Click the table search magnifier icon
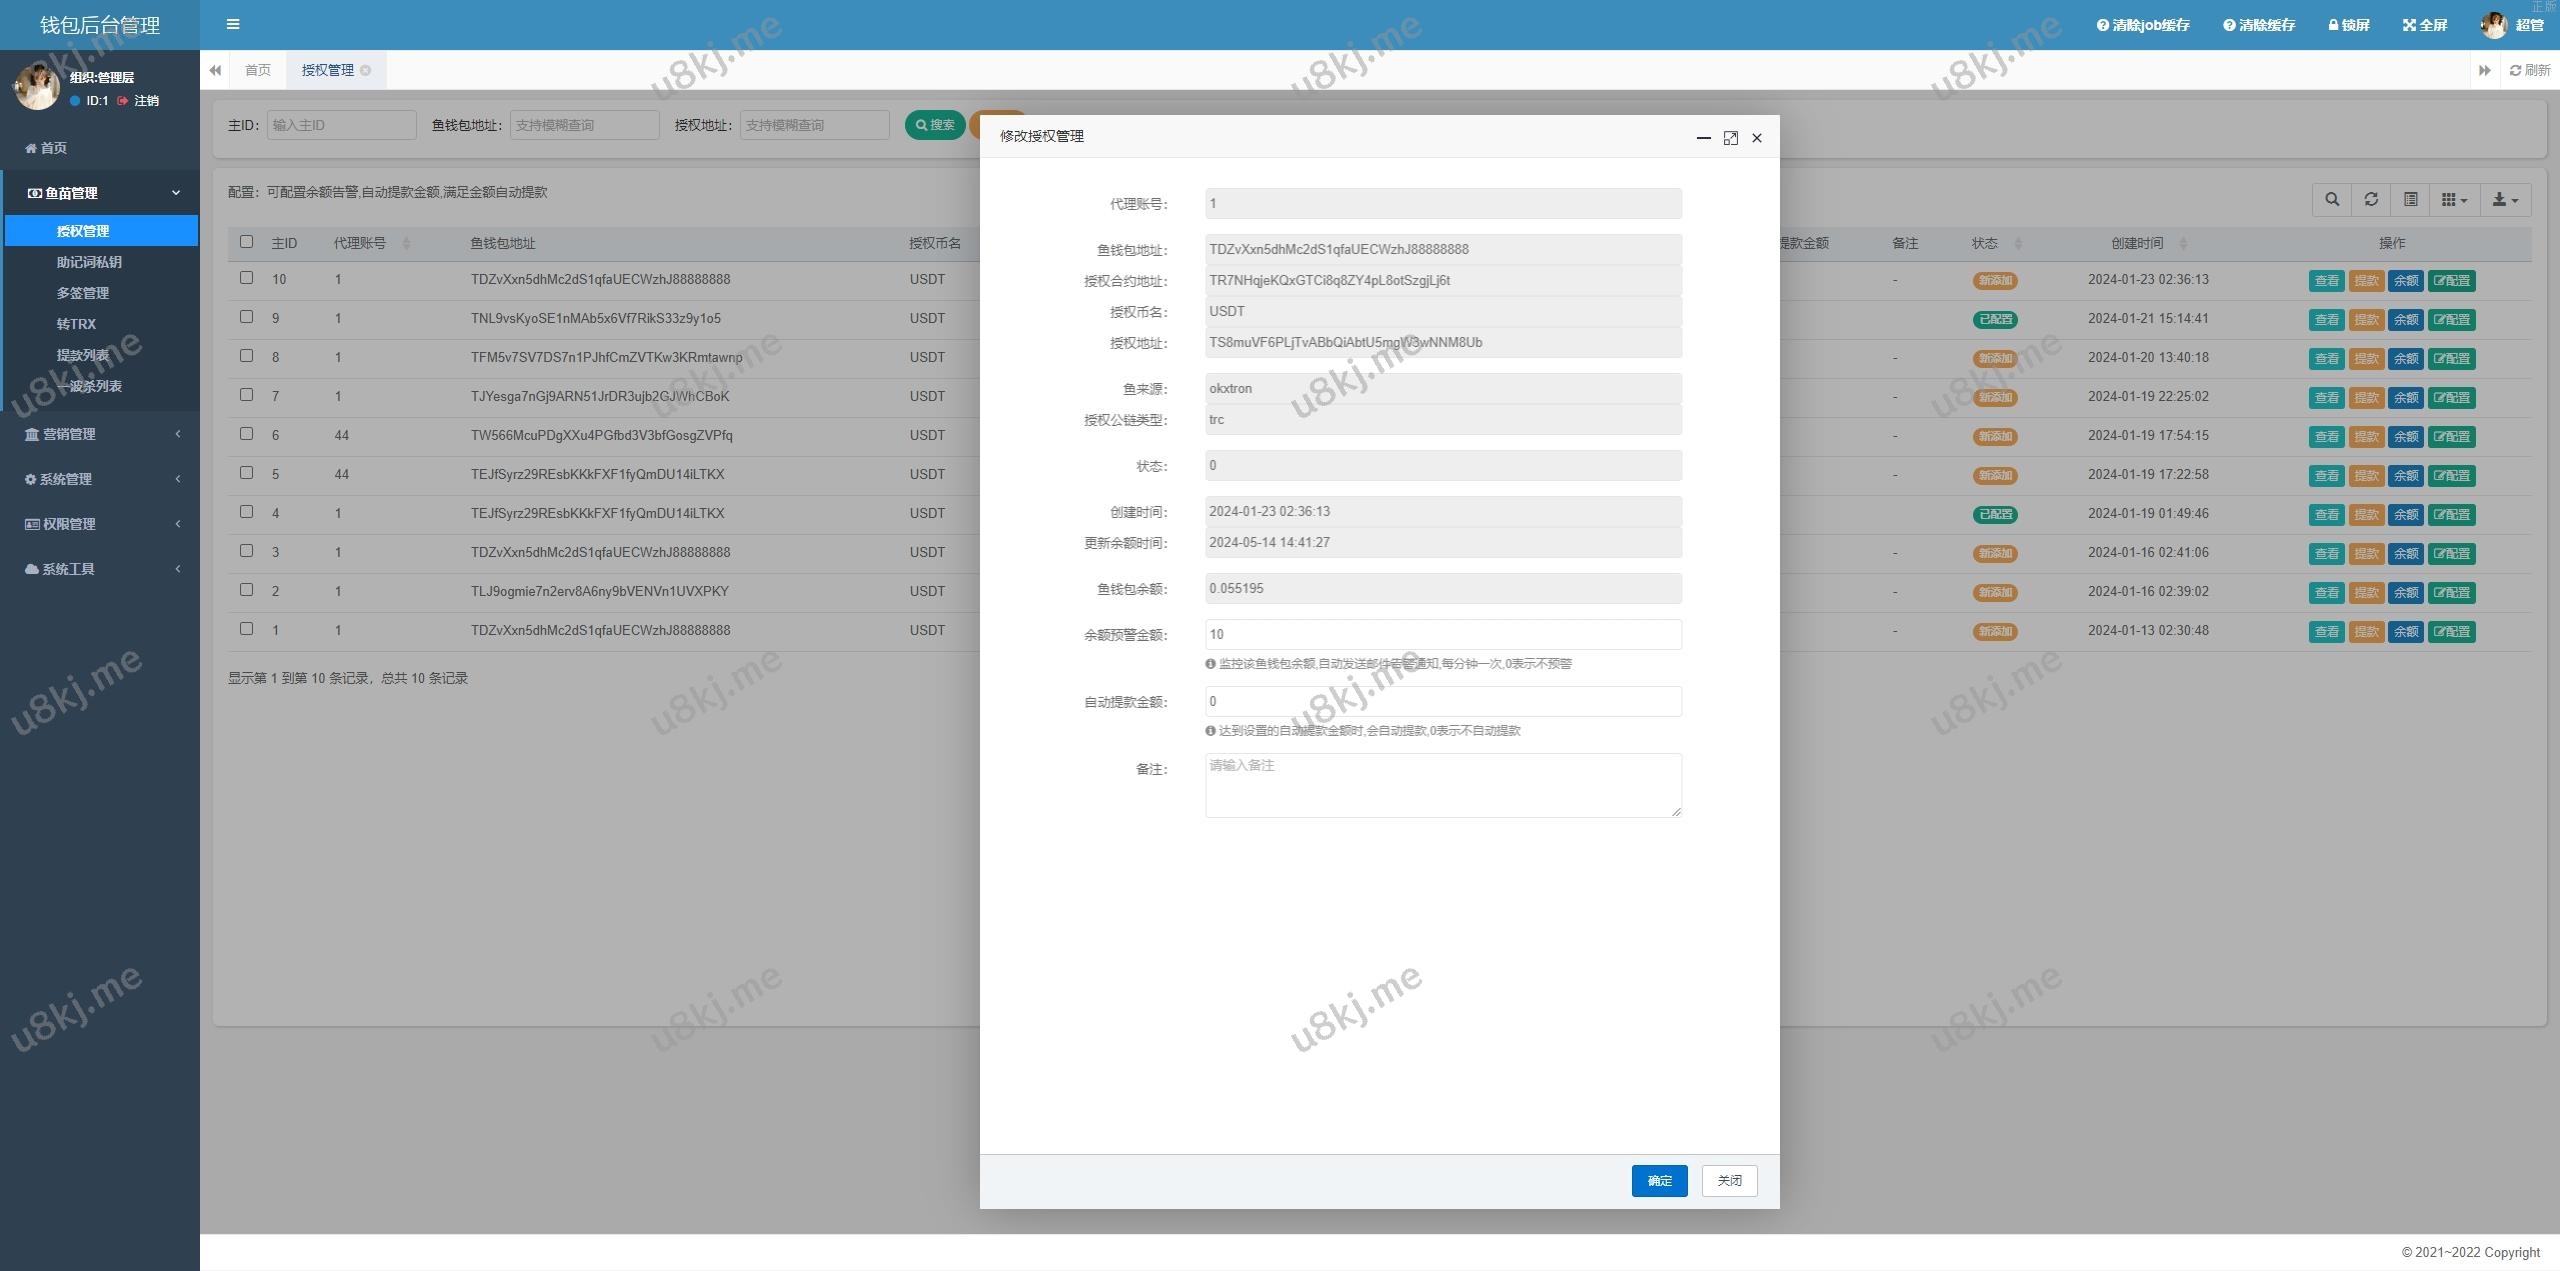Screen dimensions: 2560x1271 pyautogui.click(x=2332, y=199)
